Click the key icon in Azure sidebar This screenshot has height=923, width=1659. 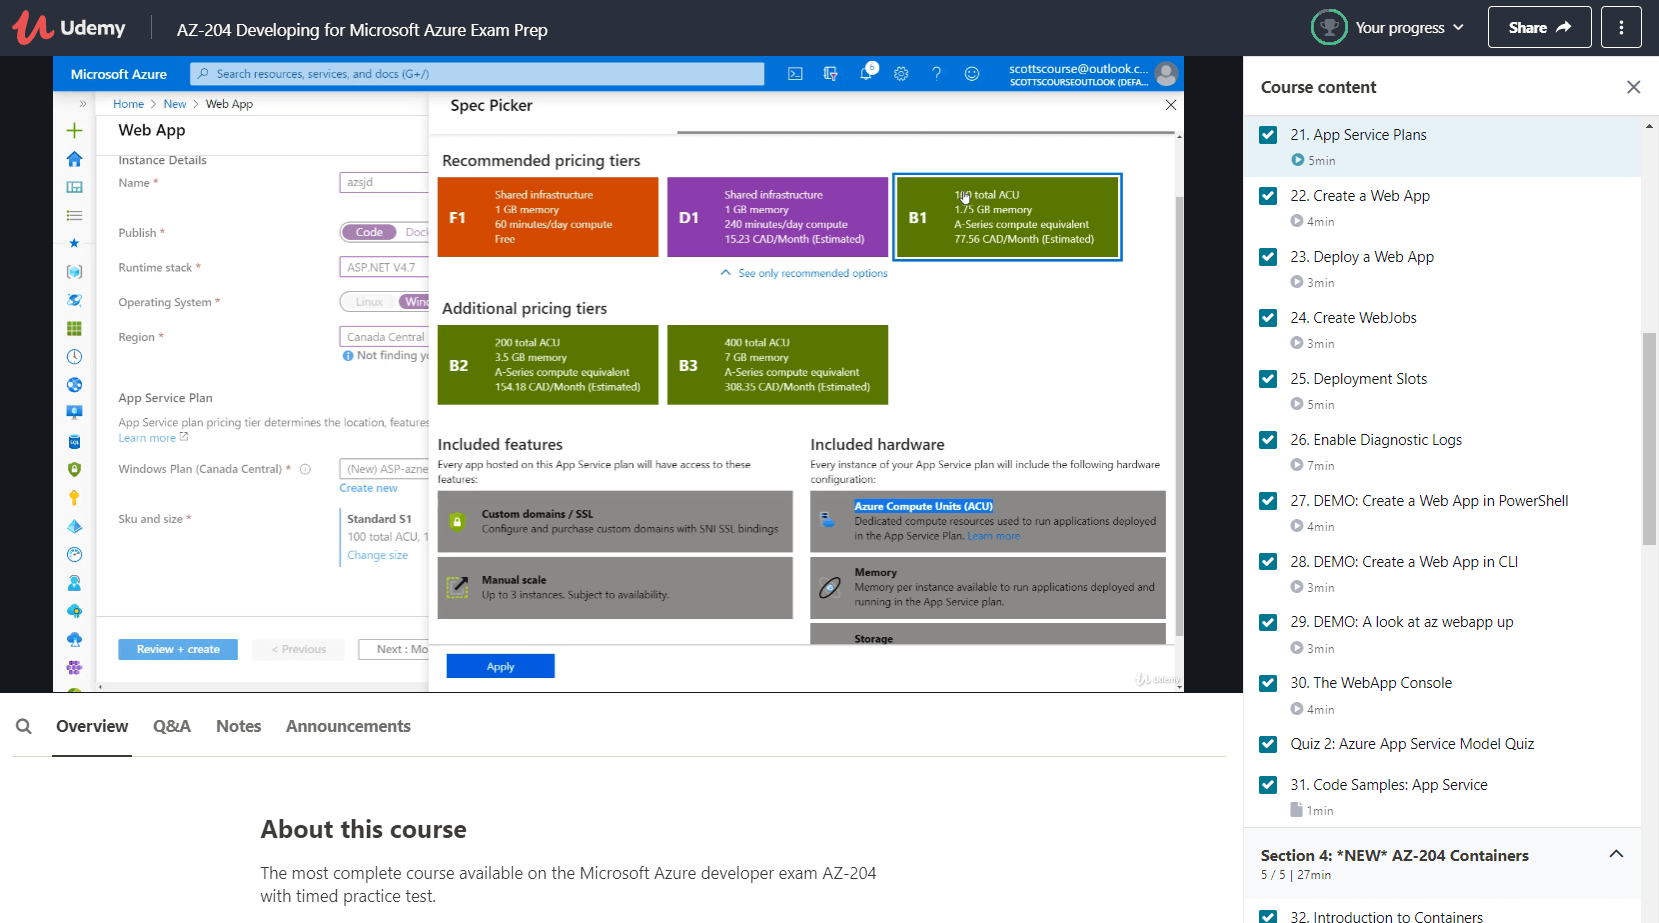click(74, 497)
